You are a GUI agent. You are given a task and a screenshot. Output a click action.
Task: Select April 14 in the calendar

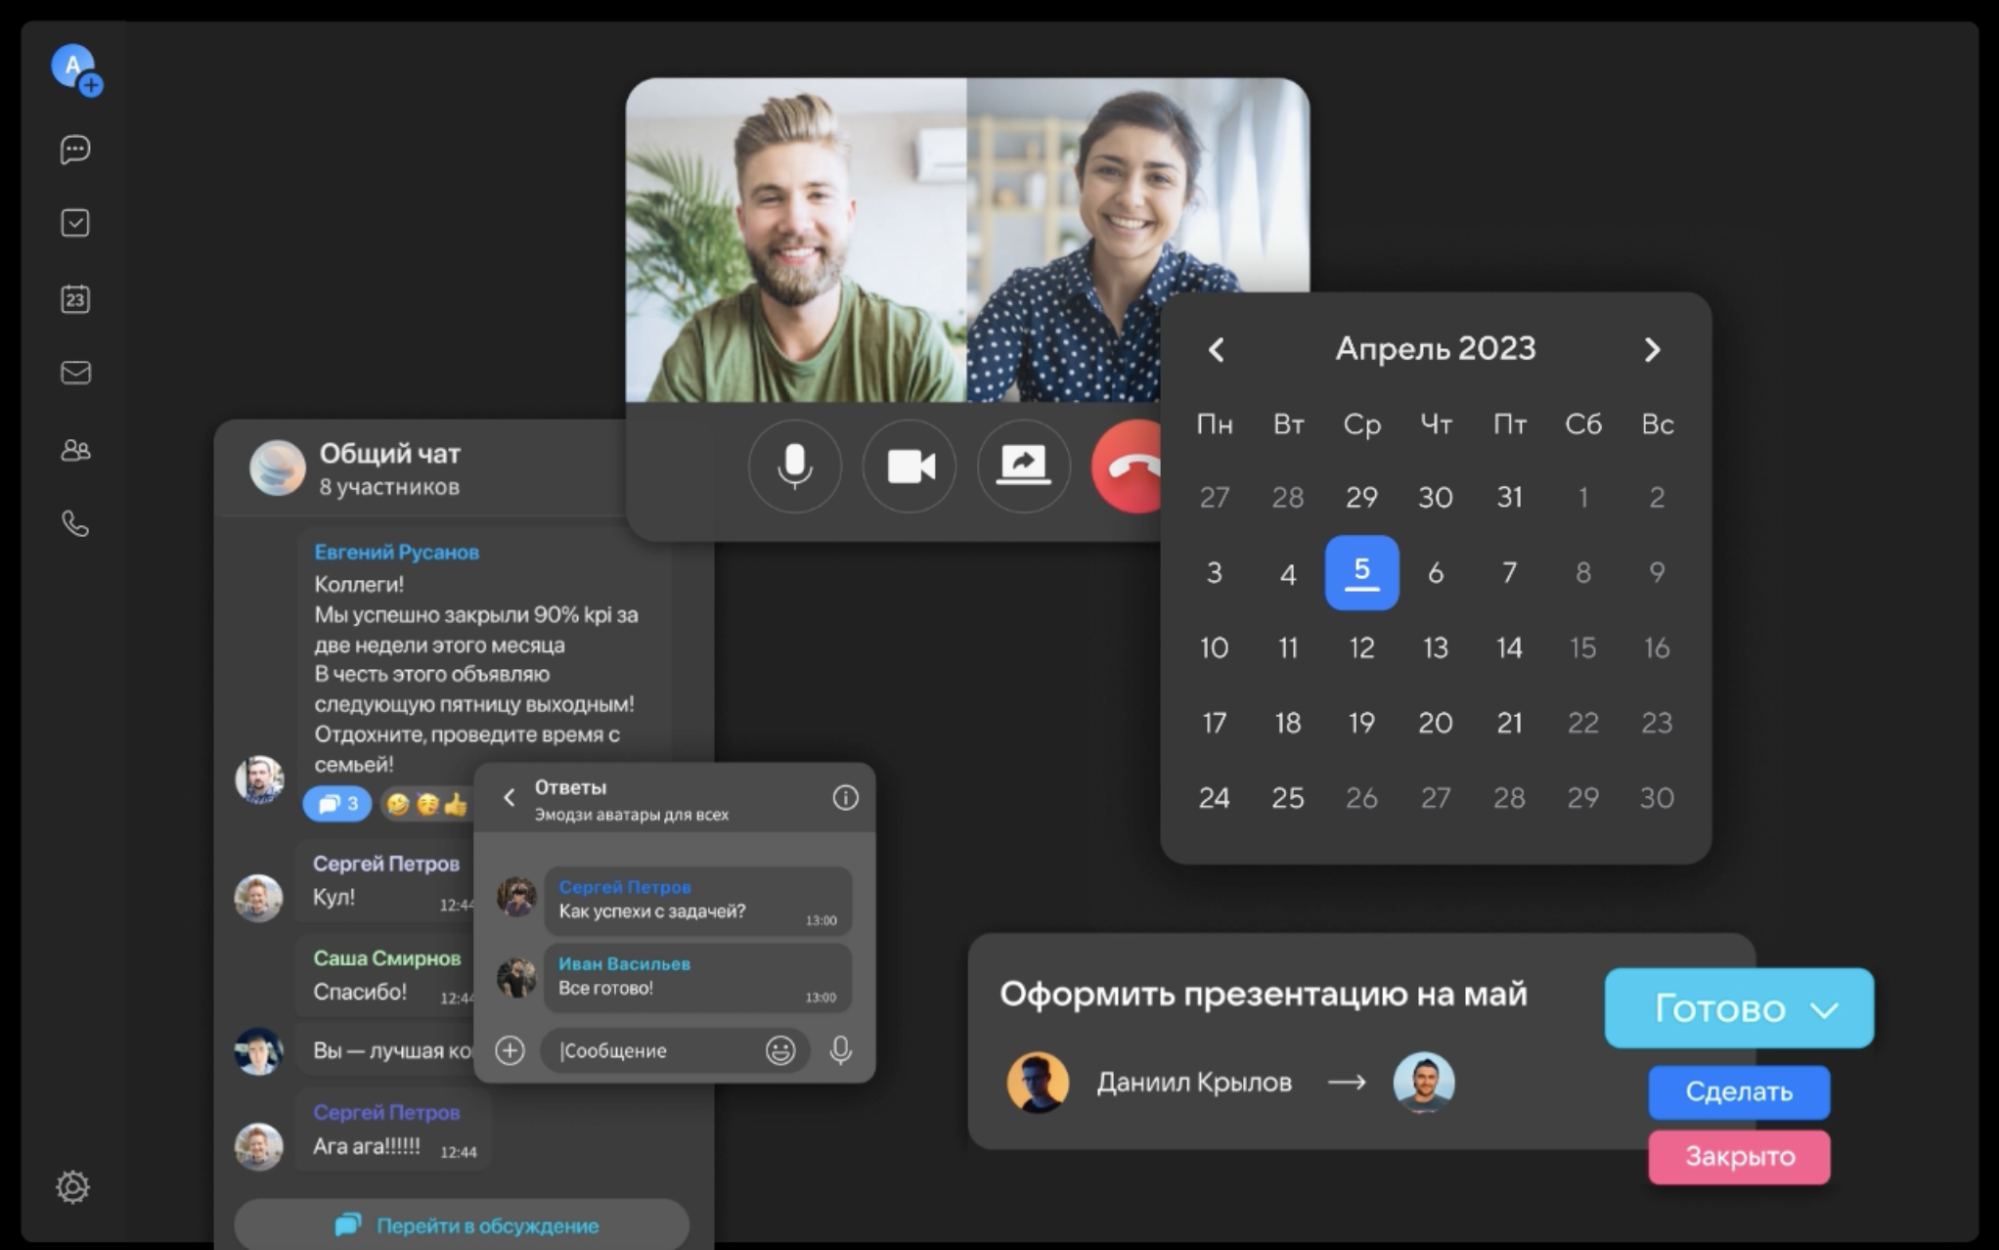click(x=1509, y=648)
